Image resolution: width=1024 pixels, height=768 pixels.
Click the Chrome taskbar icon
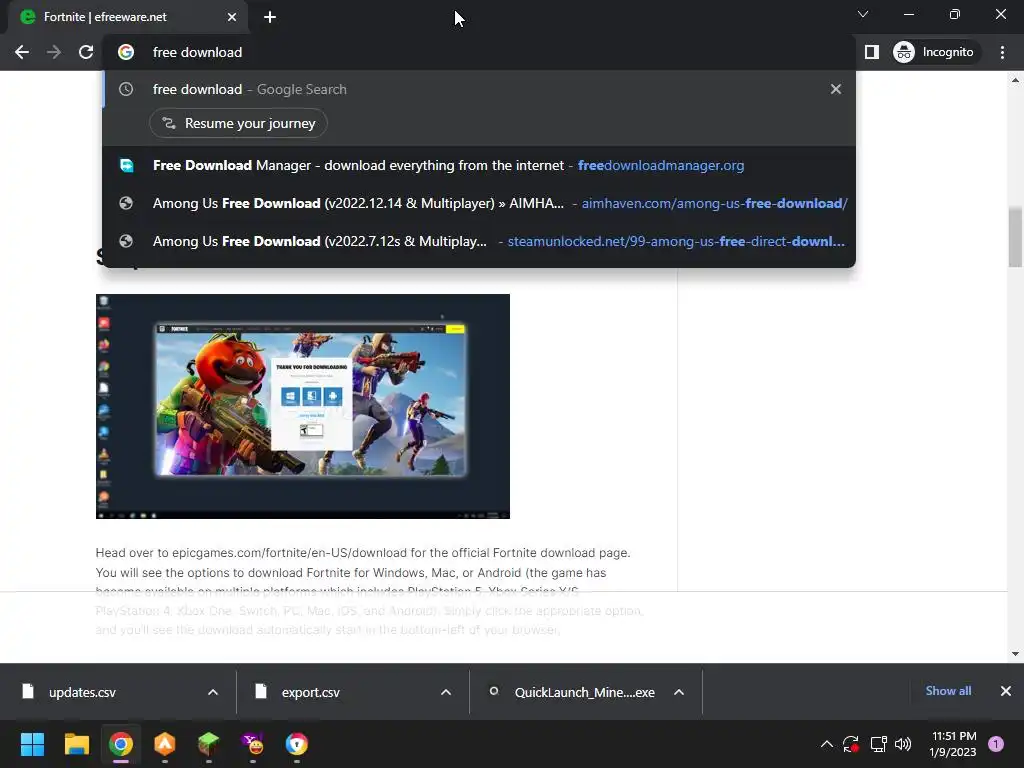(x=121, y=744)
